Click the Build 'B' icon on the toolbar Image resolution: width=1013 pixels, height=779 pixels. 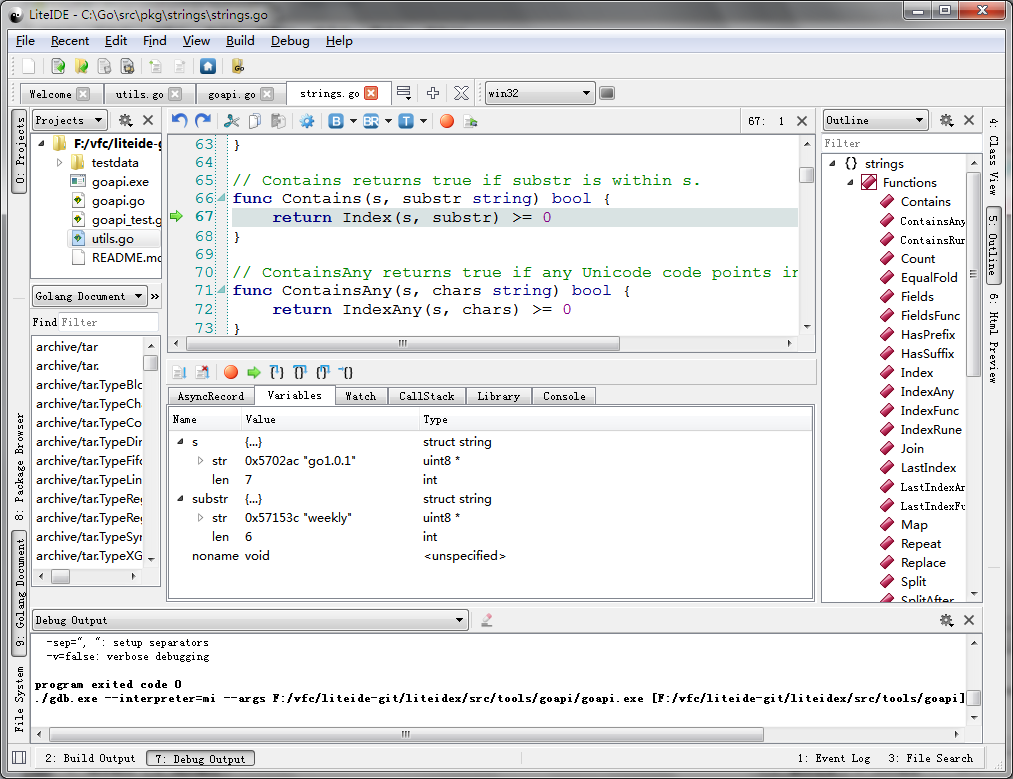[x=337, y=119]
